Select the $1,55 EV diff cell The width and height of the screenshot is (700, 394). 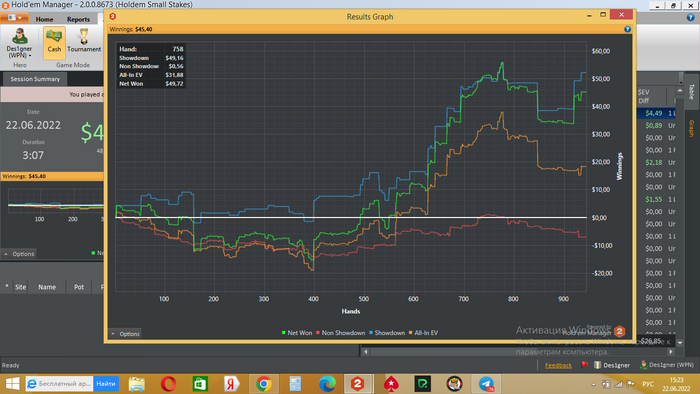coord(654,199)
